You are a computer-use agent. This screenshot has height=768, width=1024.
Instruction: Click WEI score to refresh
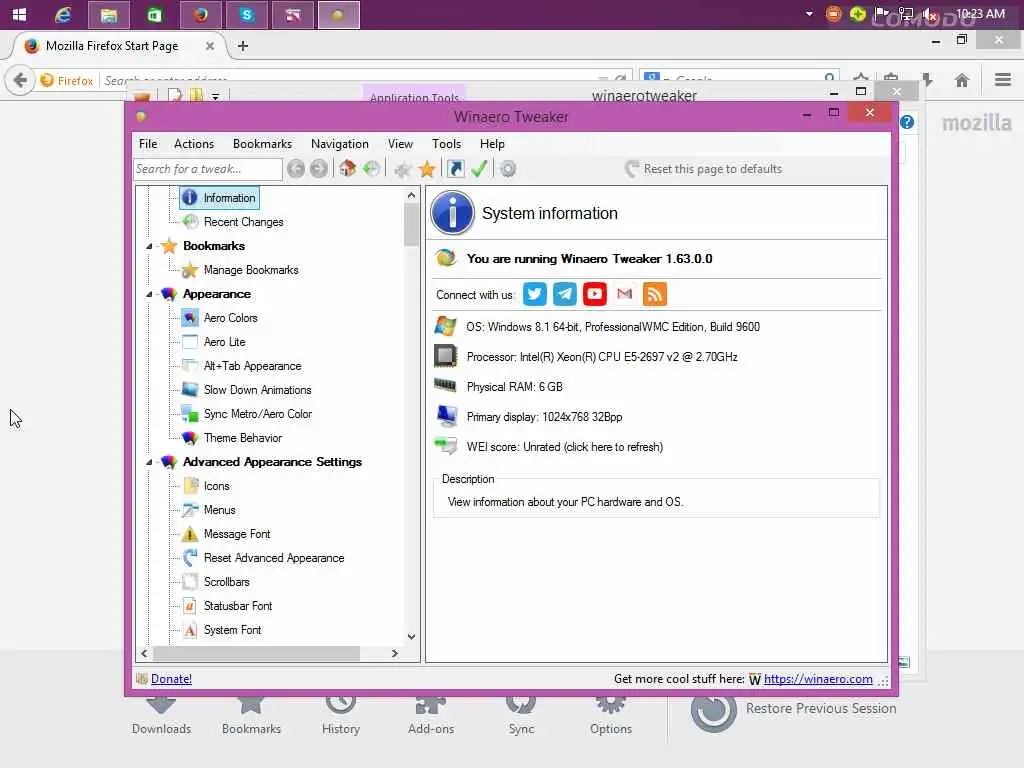[x=564, y=447]
